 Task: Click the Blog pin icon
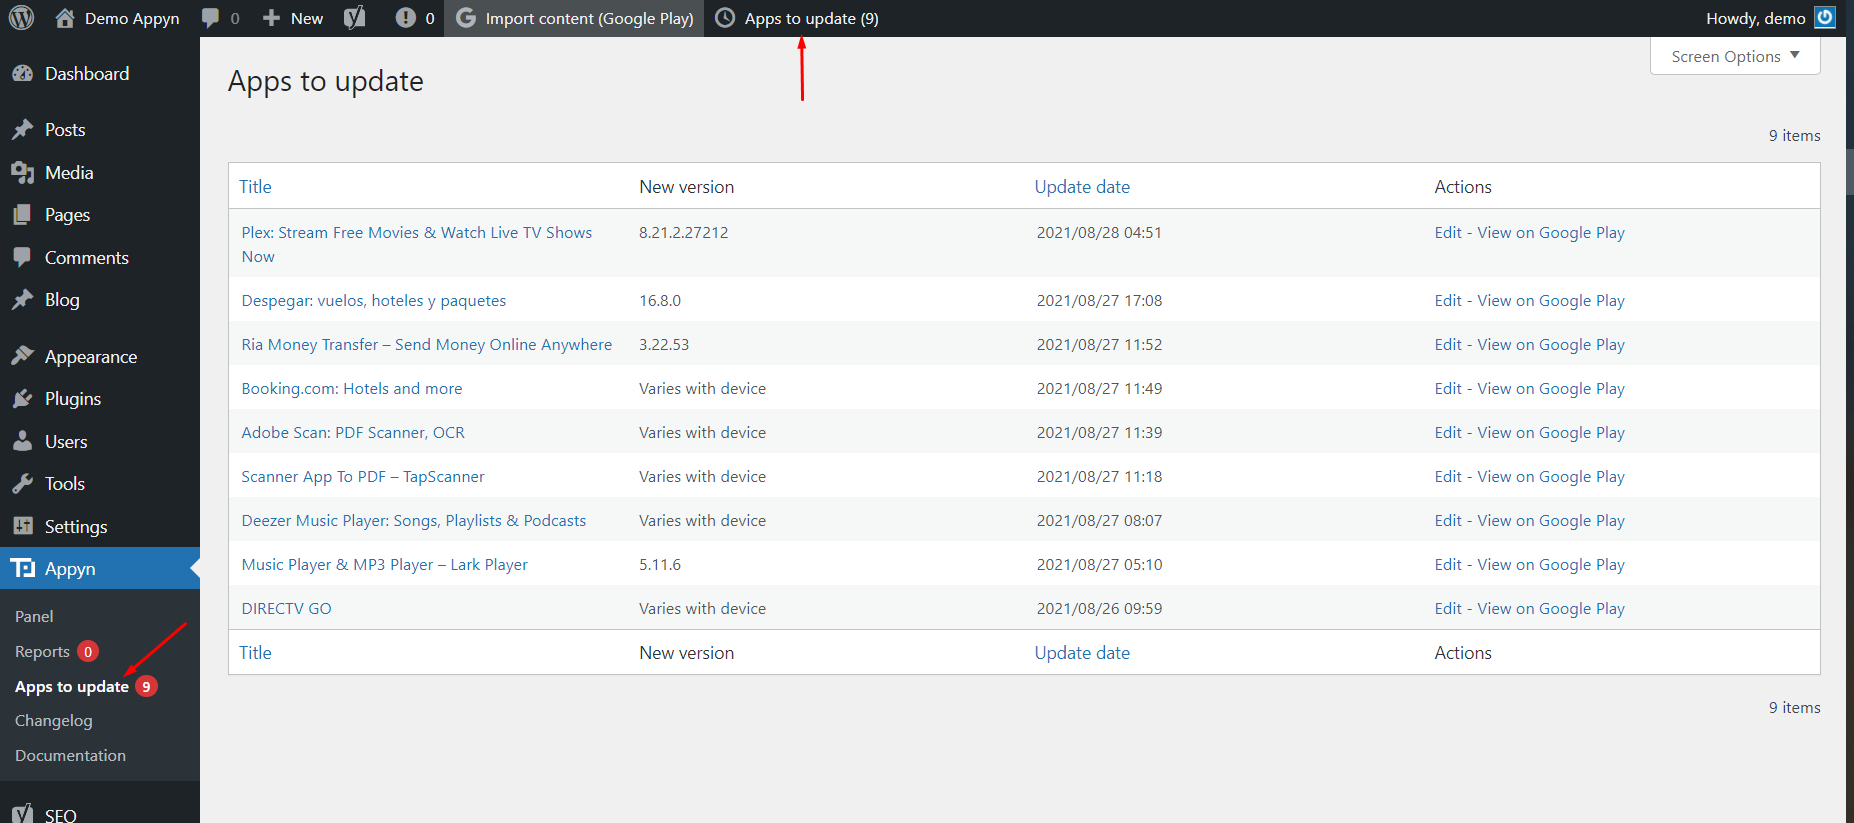coord(22,300)
